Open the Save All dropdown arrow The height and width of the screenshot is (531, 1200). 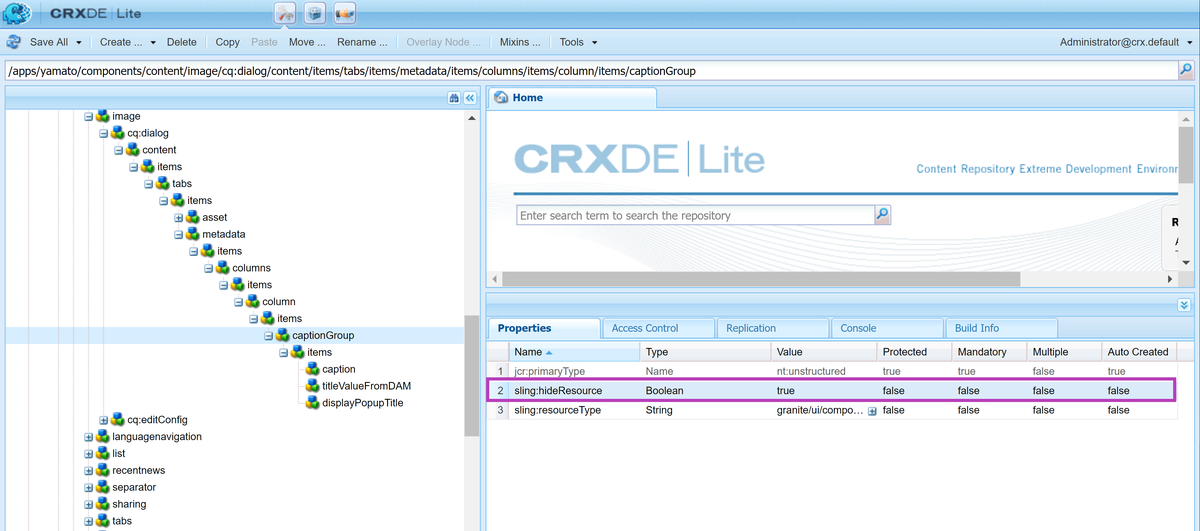tap(78, 43)
